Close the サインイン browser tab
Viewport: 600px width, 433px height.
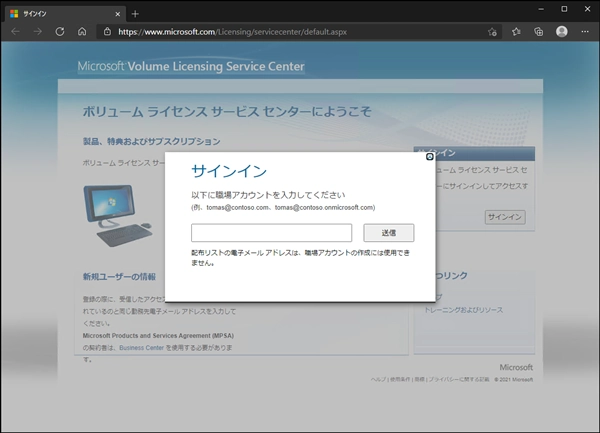click(117, 14)
